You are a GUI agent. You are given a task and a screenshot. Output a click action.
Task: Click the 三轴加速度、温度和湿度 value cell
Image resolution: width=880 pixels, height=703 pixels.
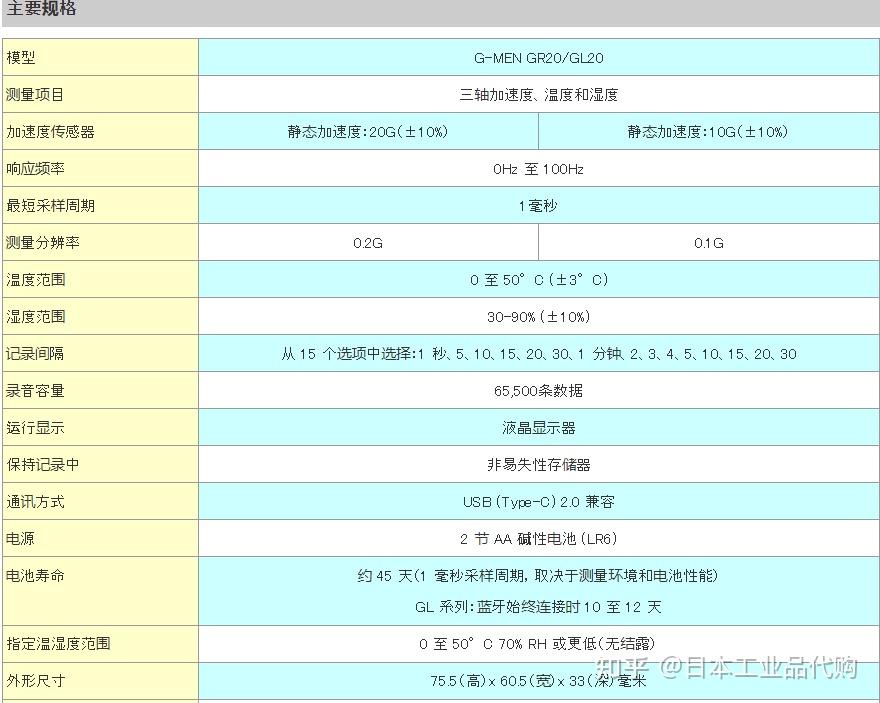click(x=540, y=94)
